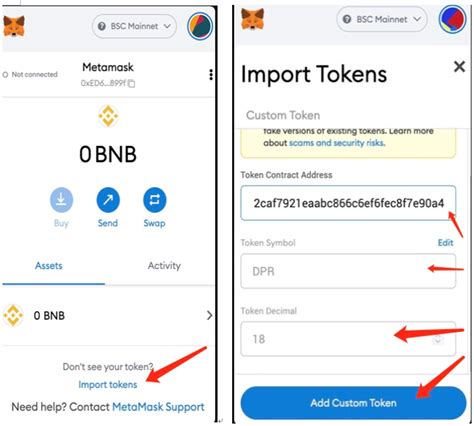
Task: Click the Buy download icon
Action: [61, 200]
